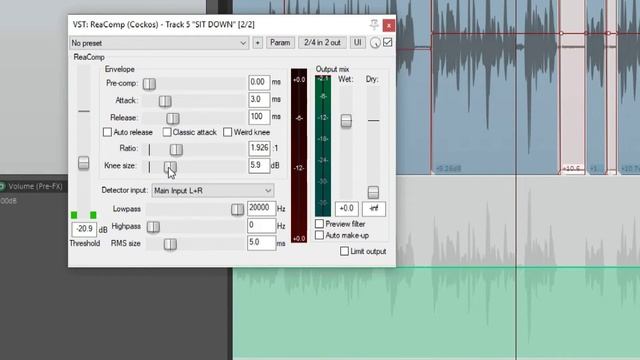The width and height of the screenshot is (640, 360).
Task: Enable the Auto make-up checkbox
Action: (320, 235)
